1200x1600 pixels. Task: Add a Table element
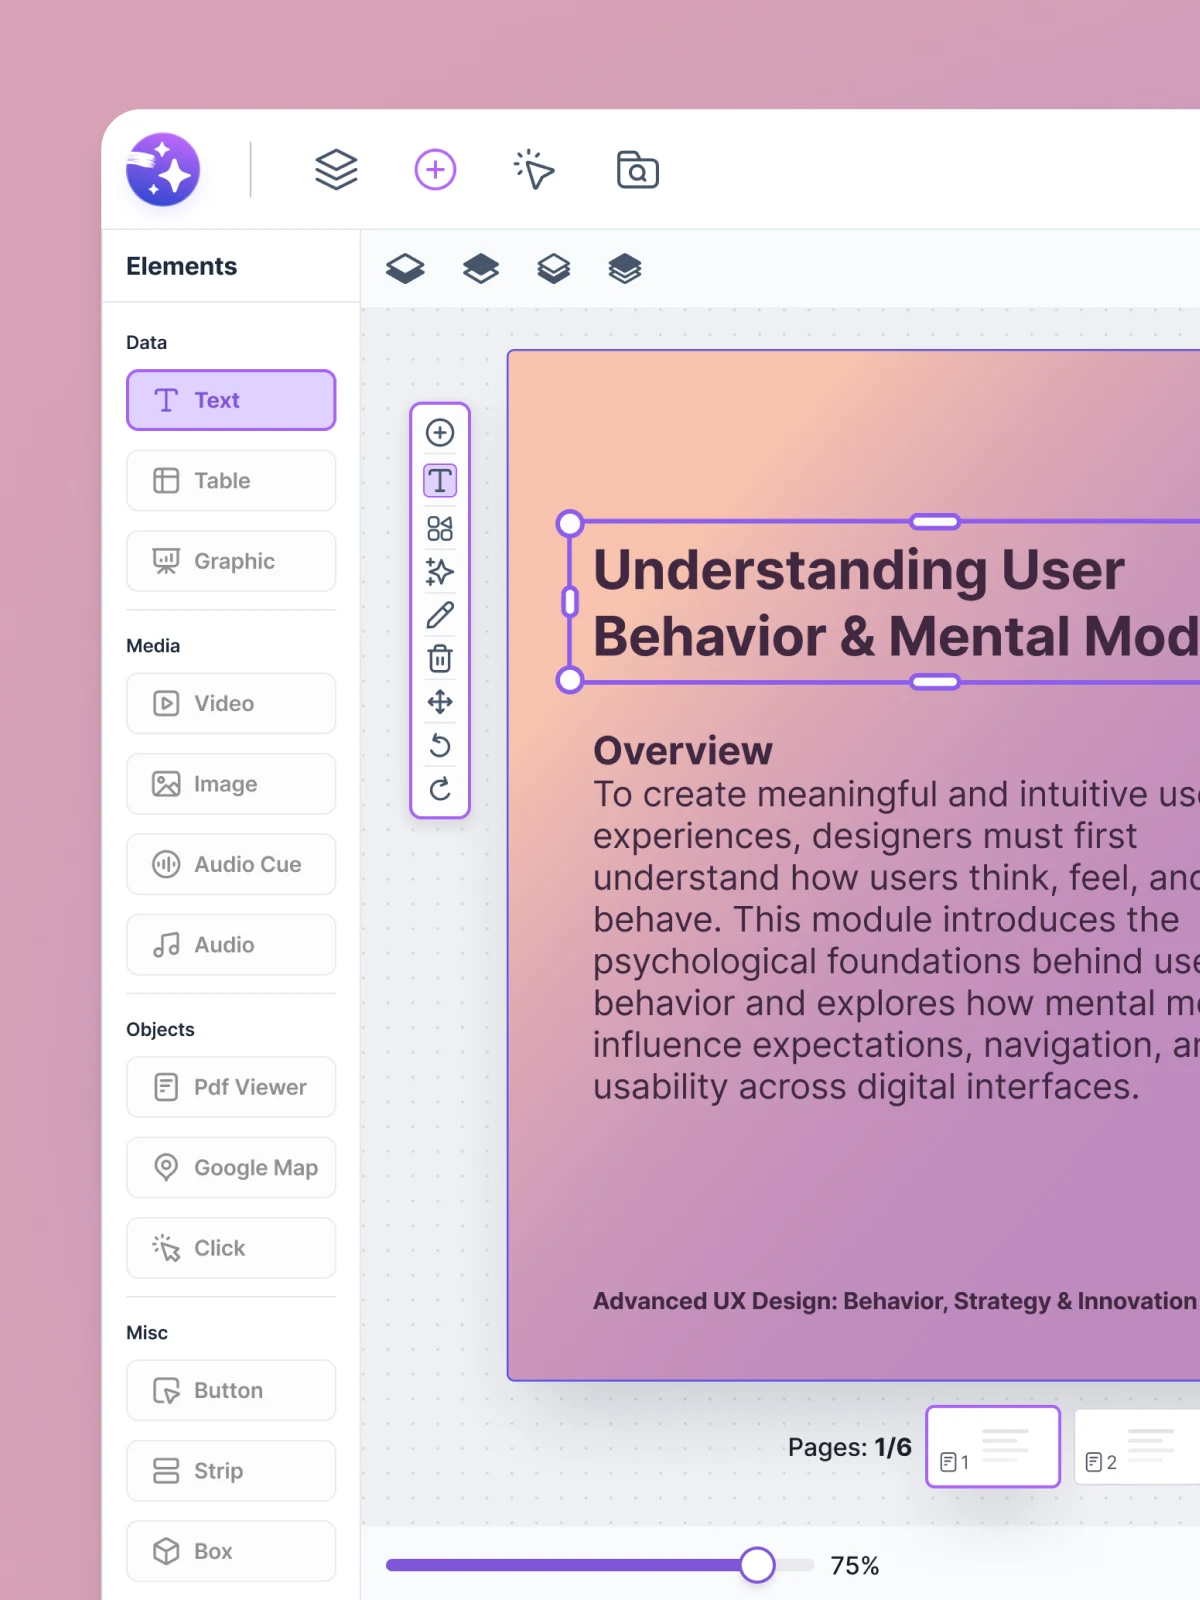(231, 481)
